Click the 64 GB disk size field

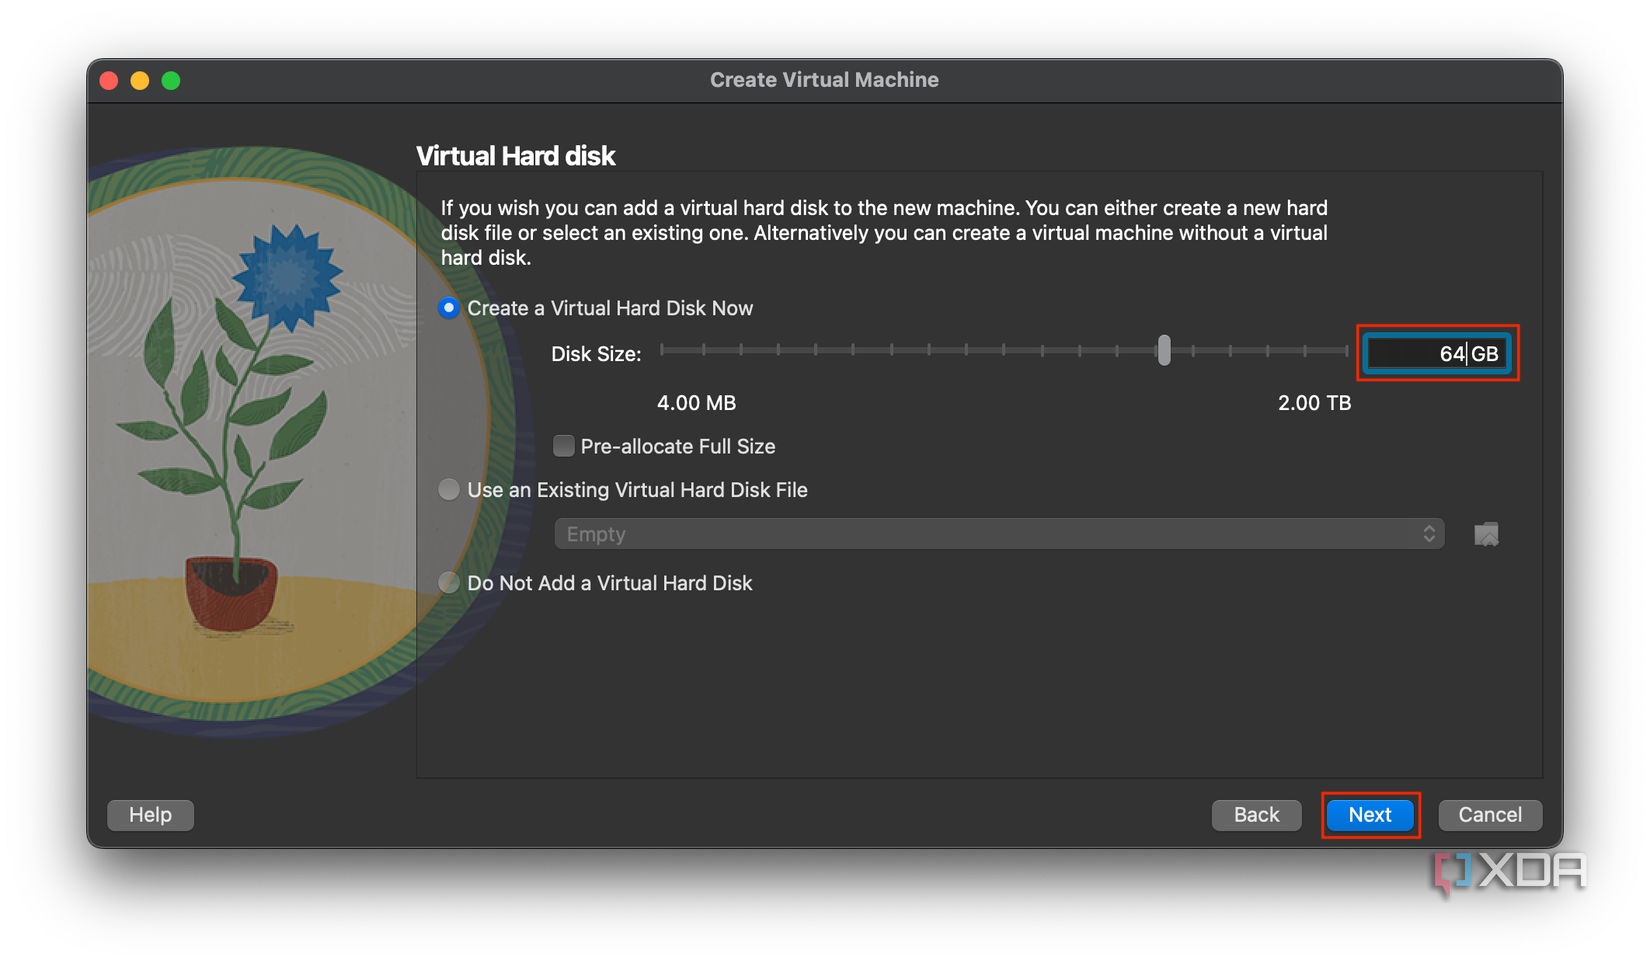click(1436, 354)
